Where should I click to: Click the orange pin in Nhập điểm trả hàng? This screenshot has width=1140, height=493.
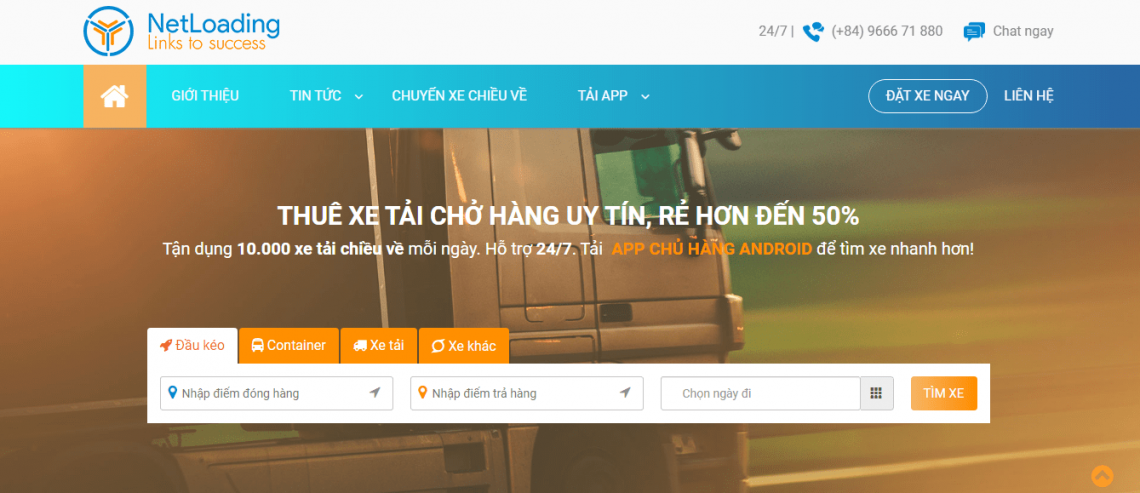pos(422,393)
